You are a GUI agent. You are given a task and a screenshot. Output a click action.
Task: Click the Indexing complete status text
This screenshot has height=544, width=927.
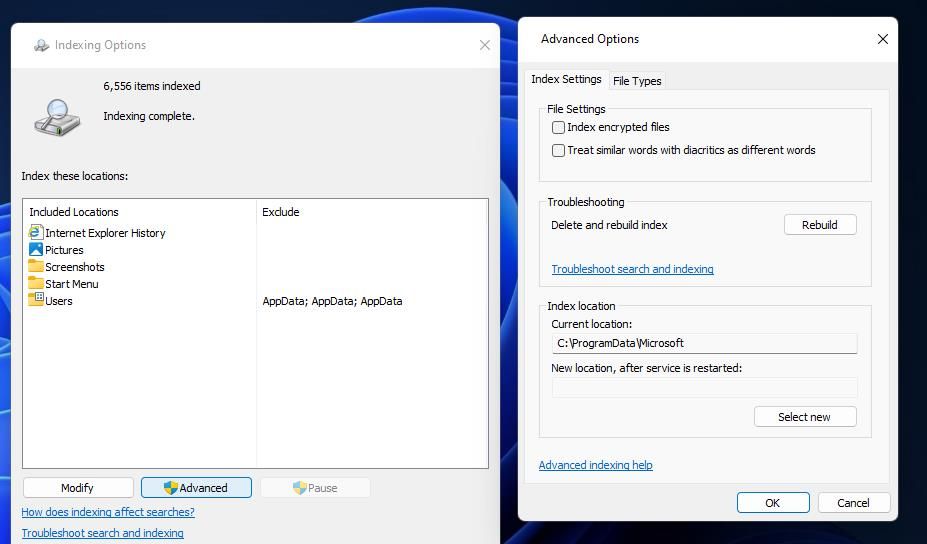(x=149, y=116)
